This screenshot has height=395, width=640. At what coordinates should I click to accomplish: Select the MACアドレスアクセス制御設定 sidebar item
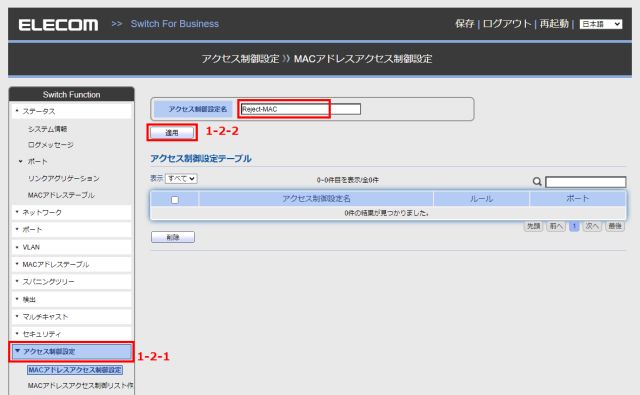tap(75, 370)
